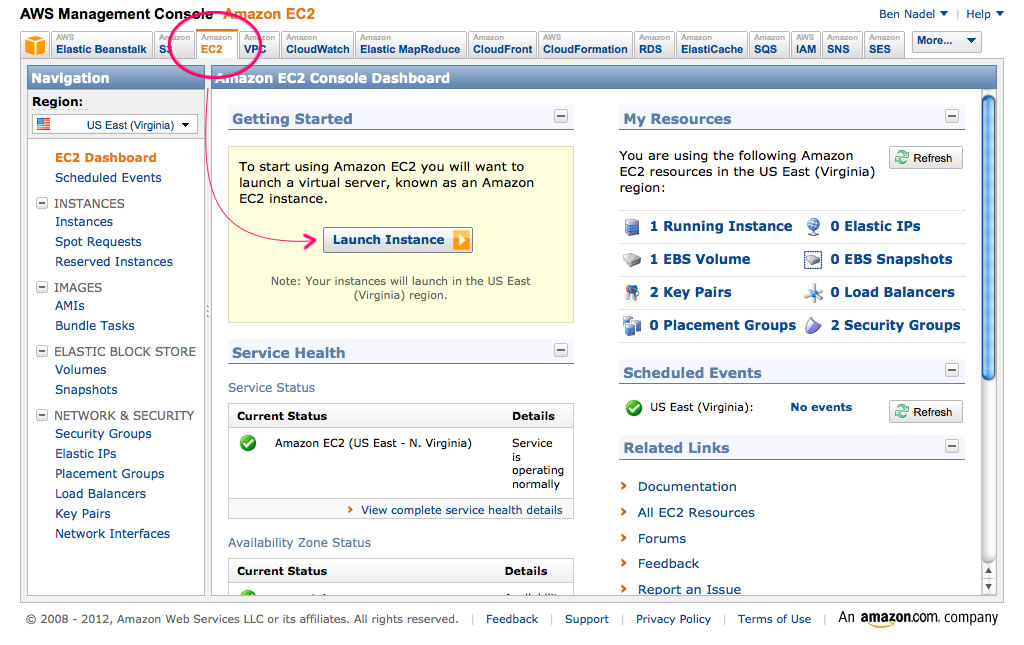Collapse the Service Health panel
This screenshot has height=645, width=1024.
pyautogui.click(x=561, y=350)
